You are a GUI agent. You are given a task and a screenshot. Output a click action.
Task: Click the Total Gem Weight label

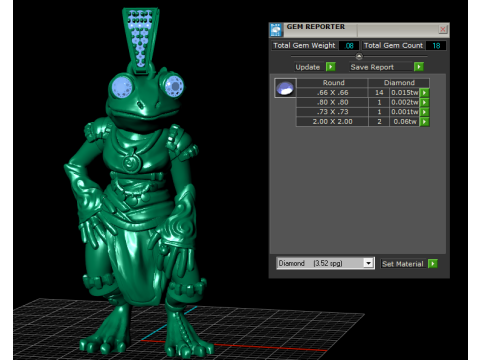point(304,46)
